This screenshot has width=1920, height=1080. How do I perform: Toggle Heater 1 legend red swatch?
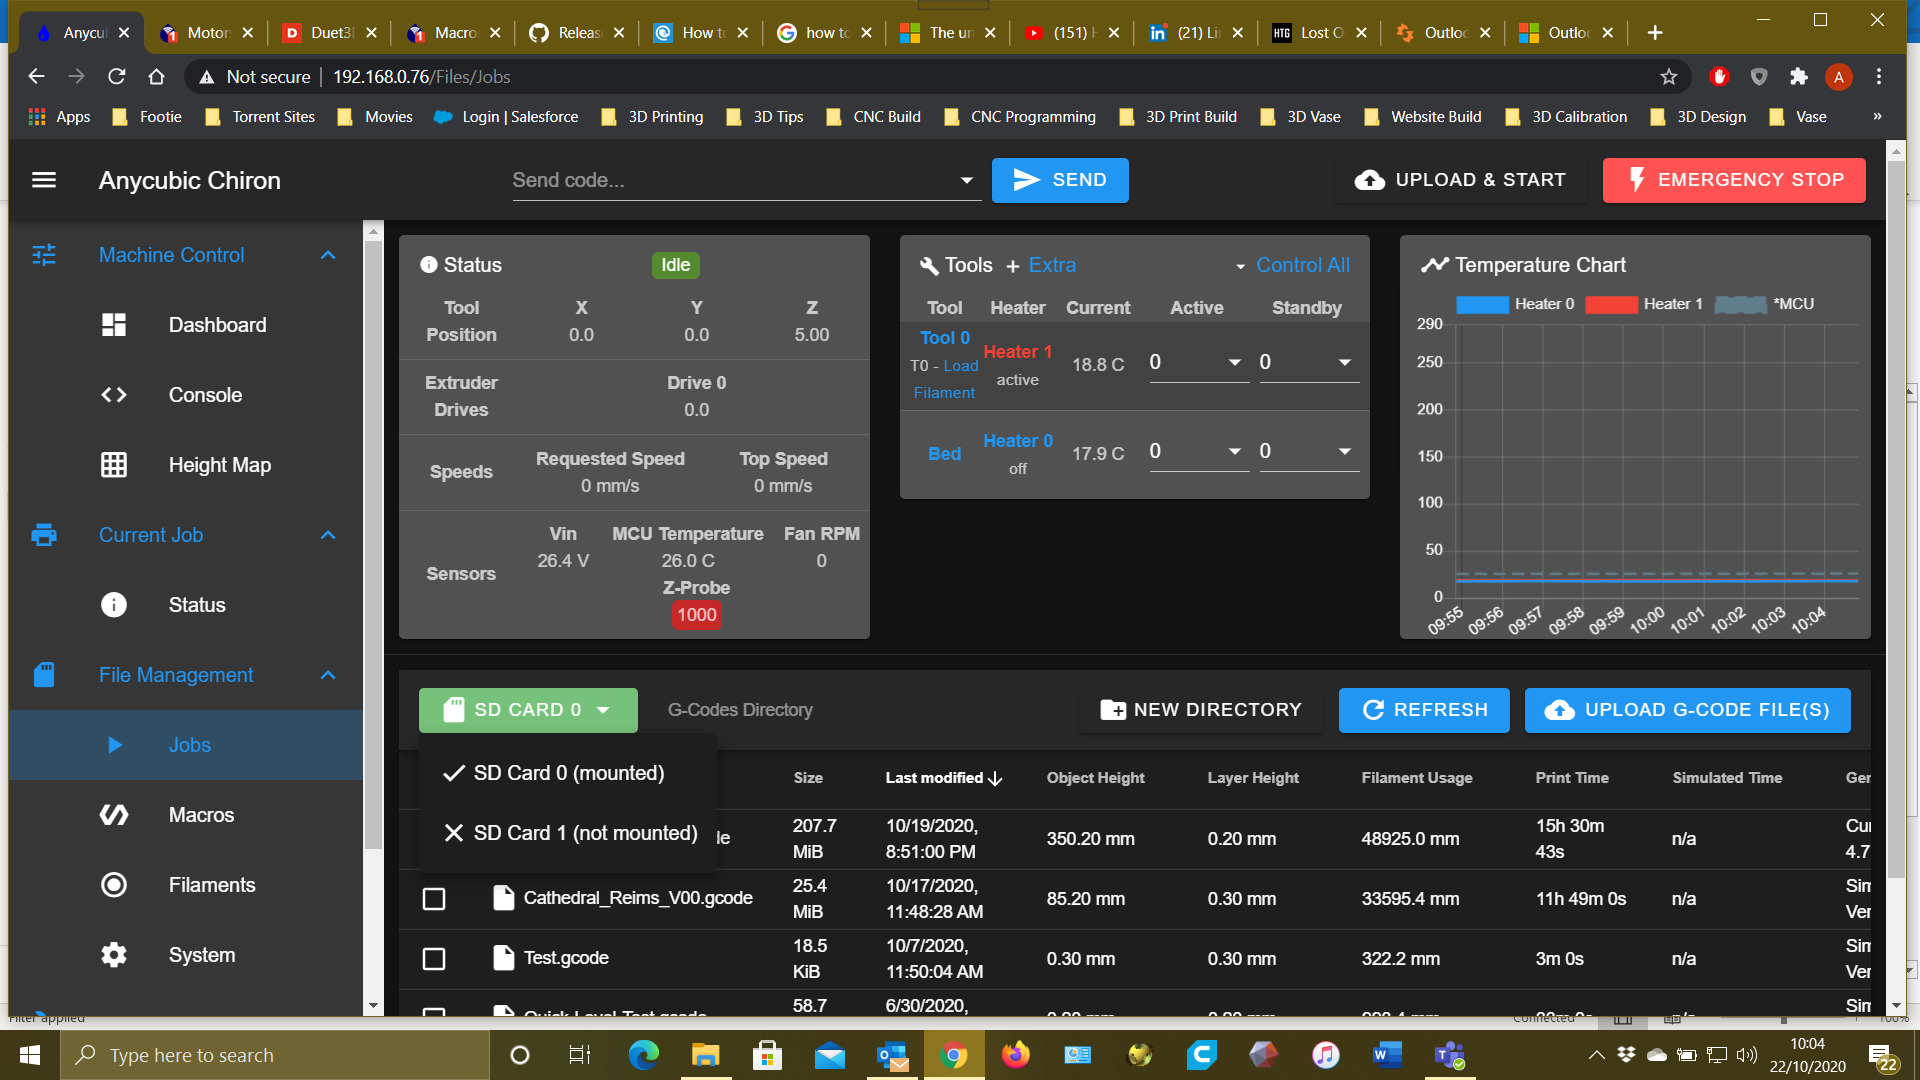[x=1611, y=304]
